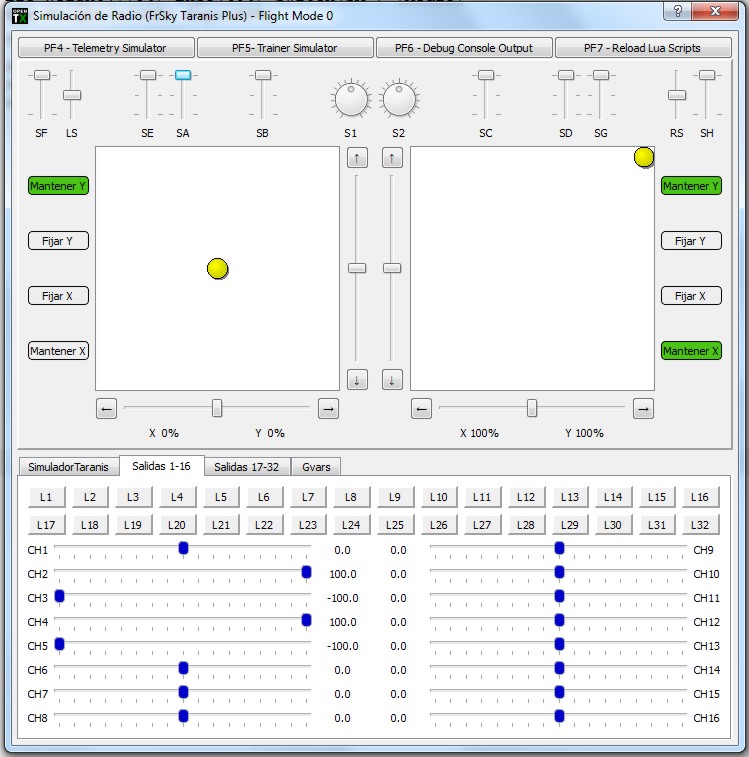749x757 pixels.
Task: Click the right arrow under the left stick
Action: point(328,408)
